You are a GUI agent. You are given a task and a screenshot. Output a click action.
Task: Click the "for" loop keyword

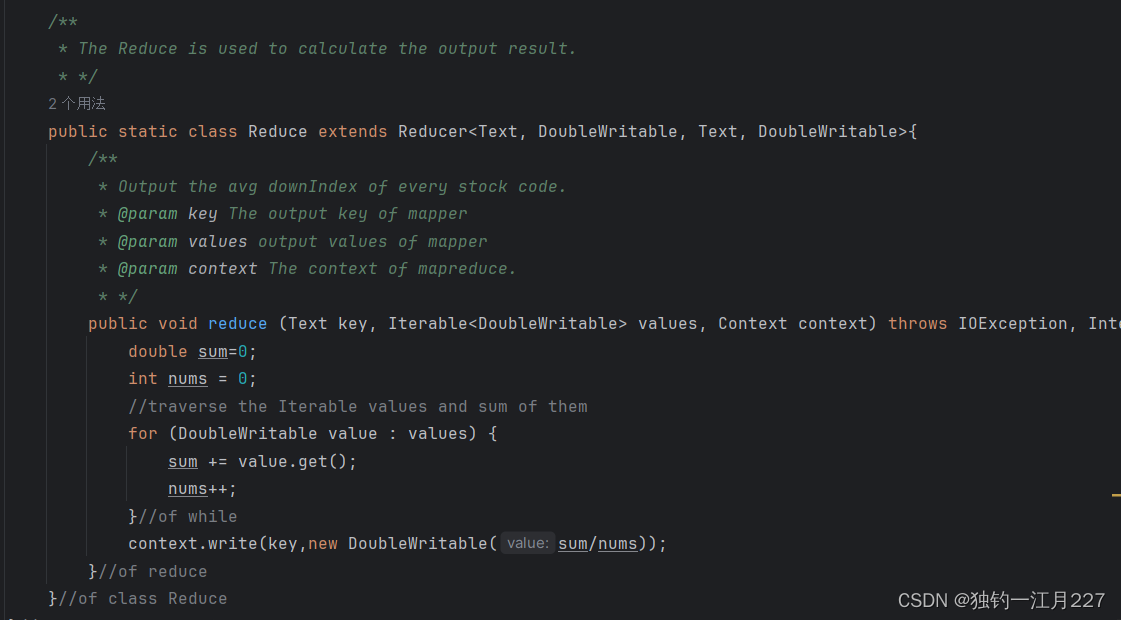[143, 434]
